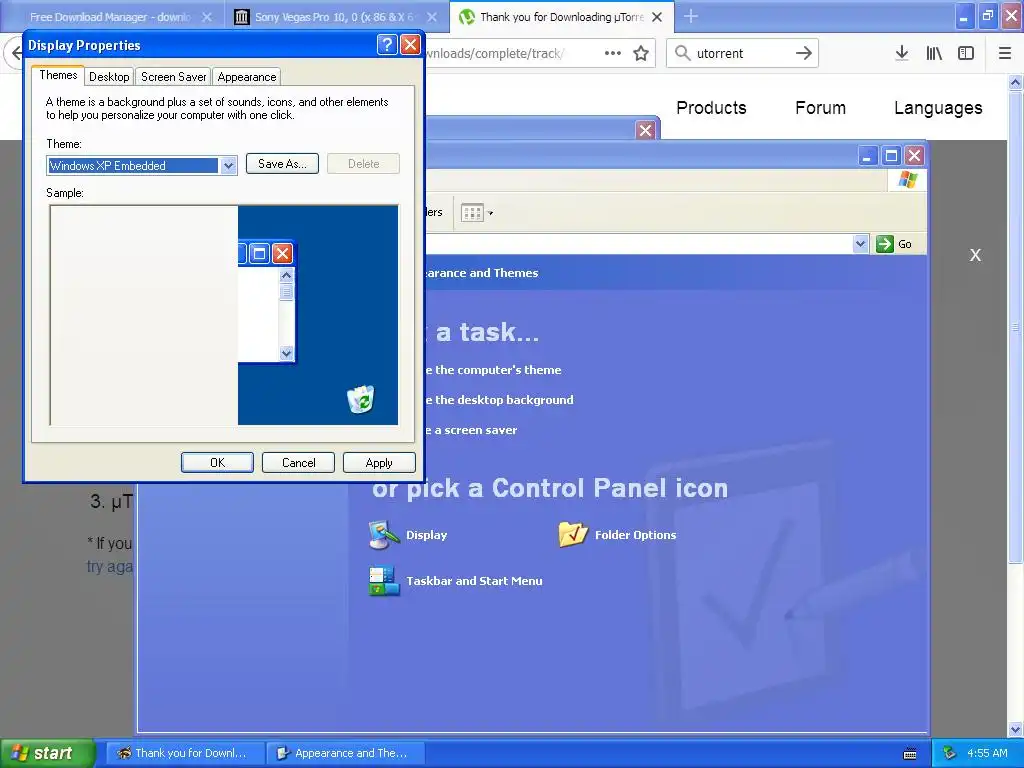Click the Save As... button
Image resolution: width=1024 pixels, height=768 pixels.
click(282, 164)
